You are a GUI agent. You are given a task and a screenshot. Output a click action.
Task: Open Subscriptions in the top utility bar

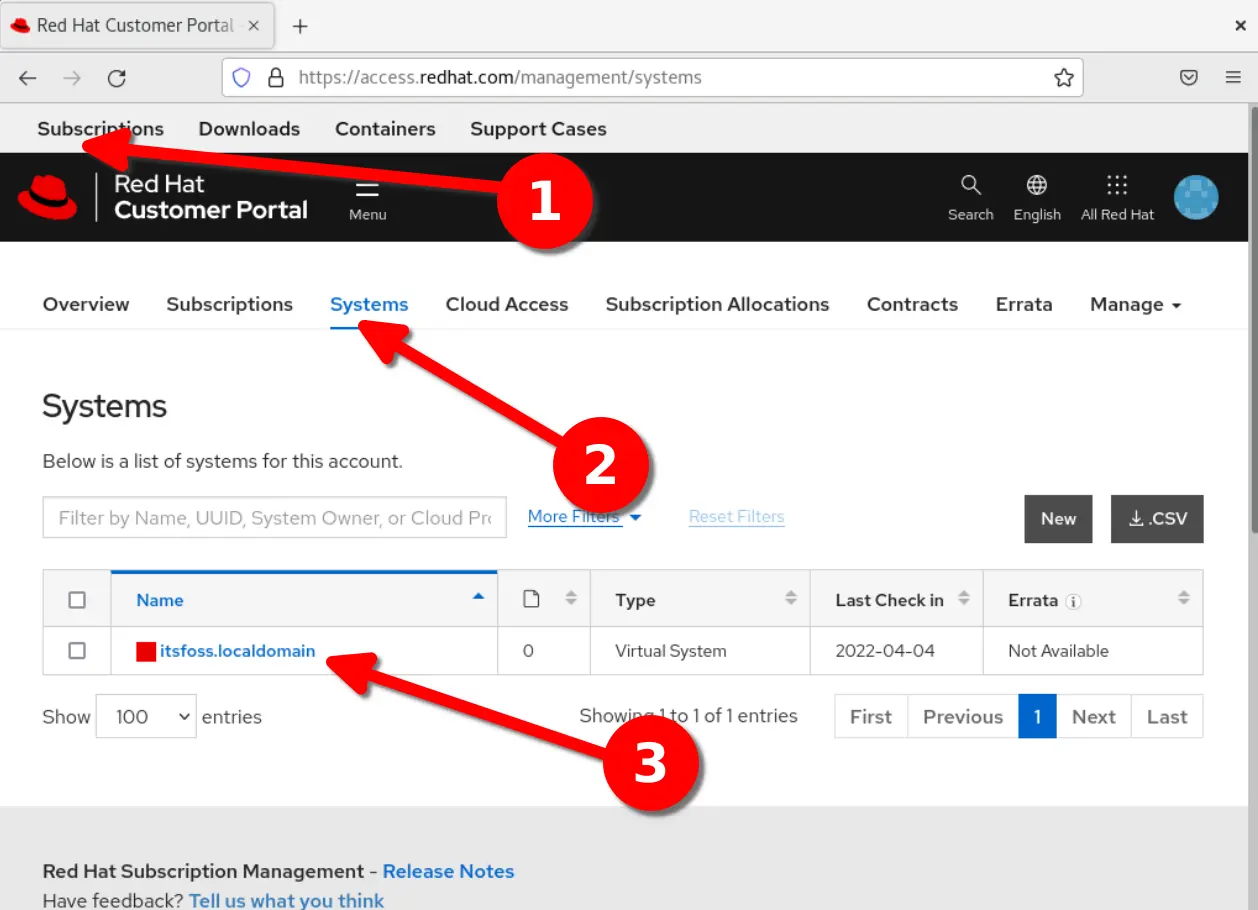click(100, 129)
